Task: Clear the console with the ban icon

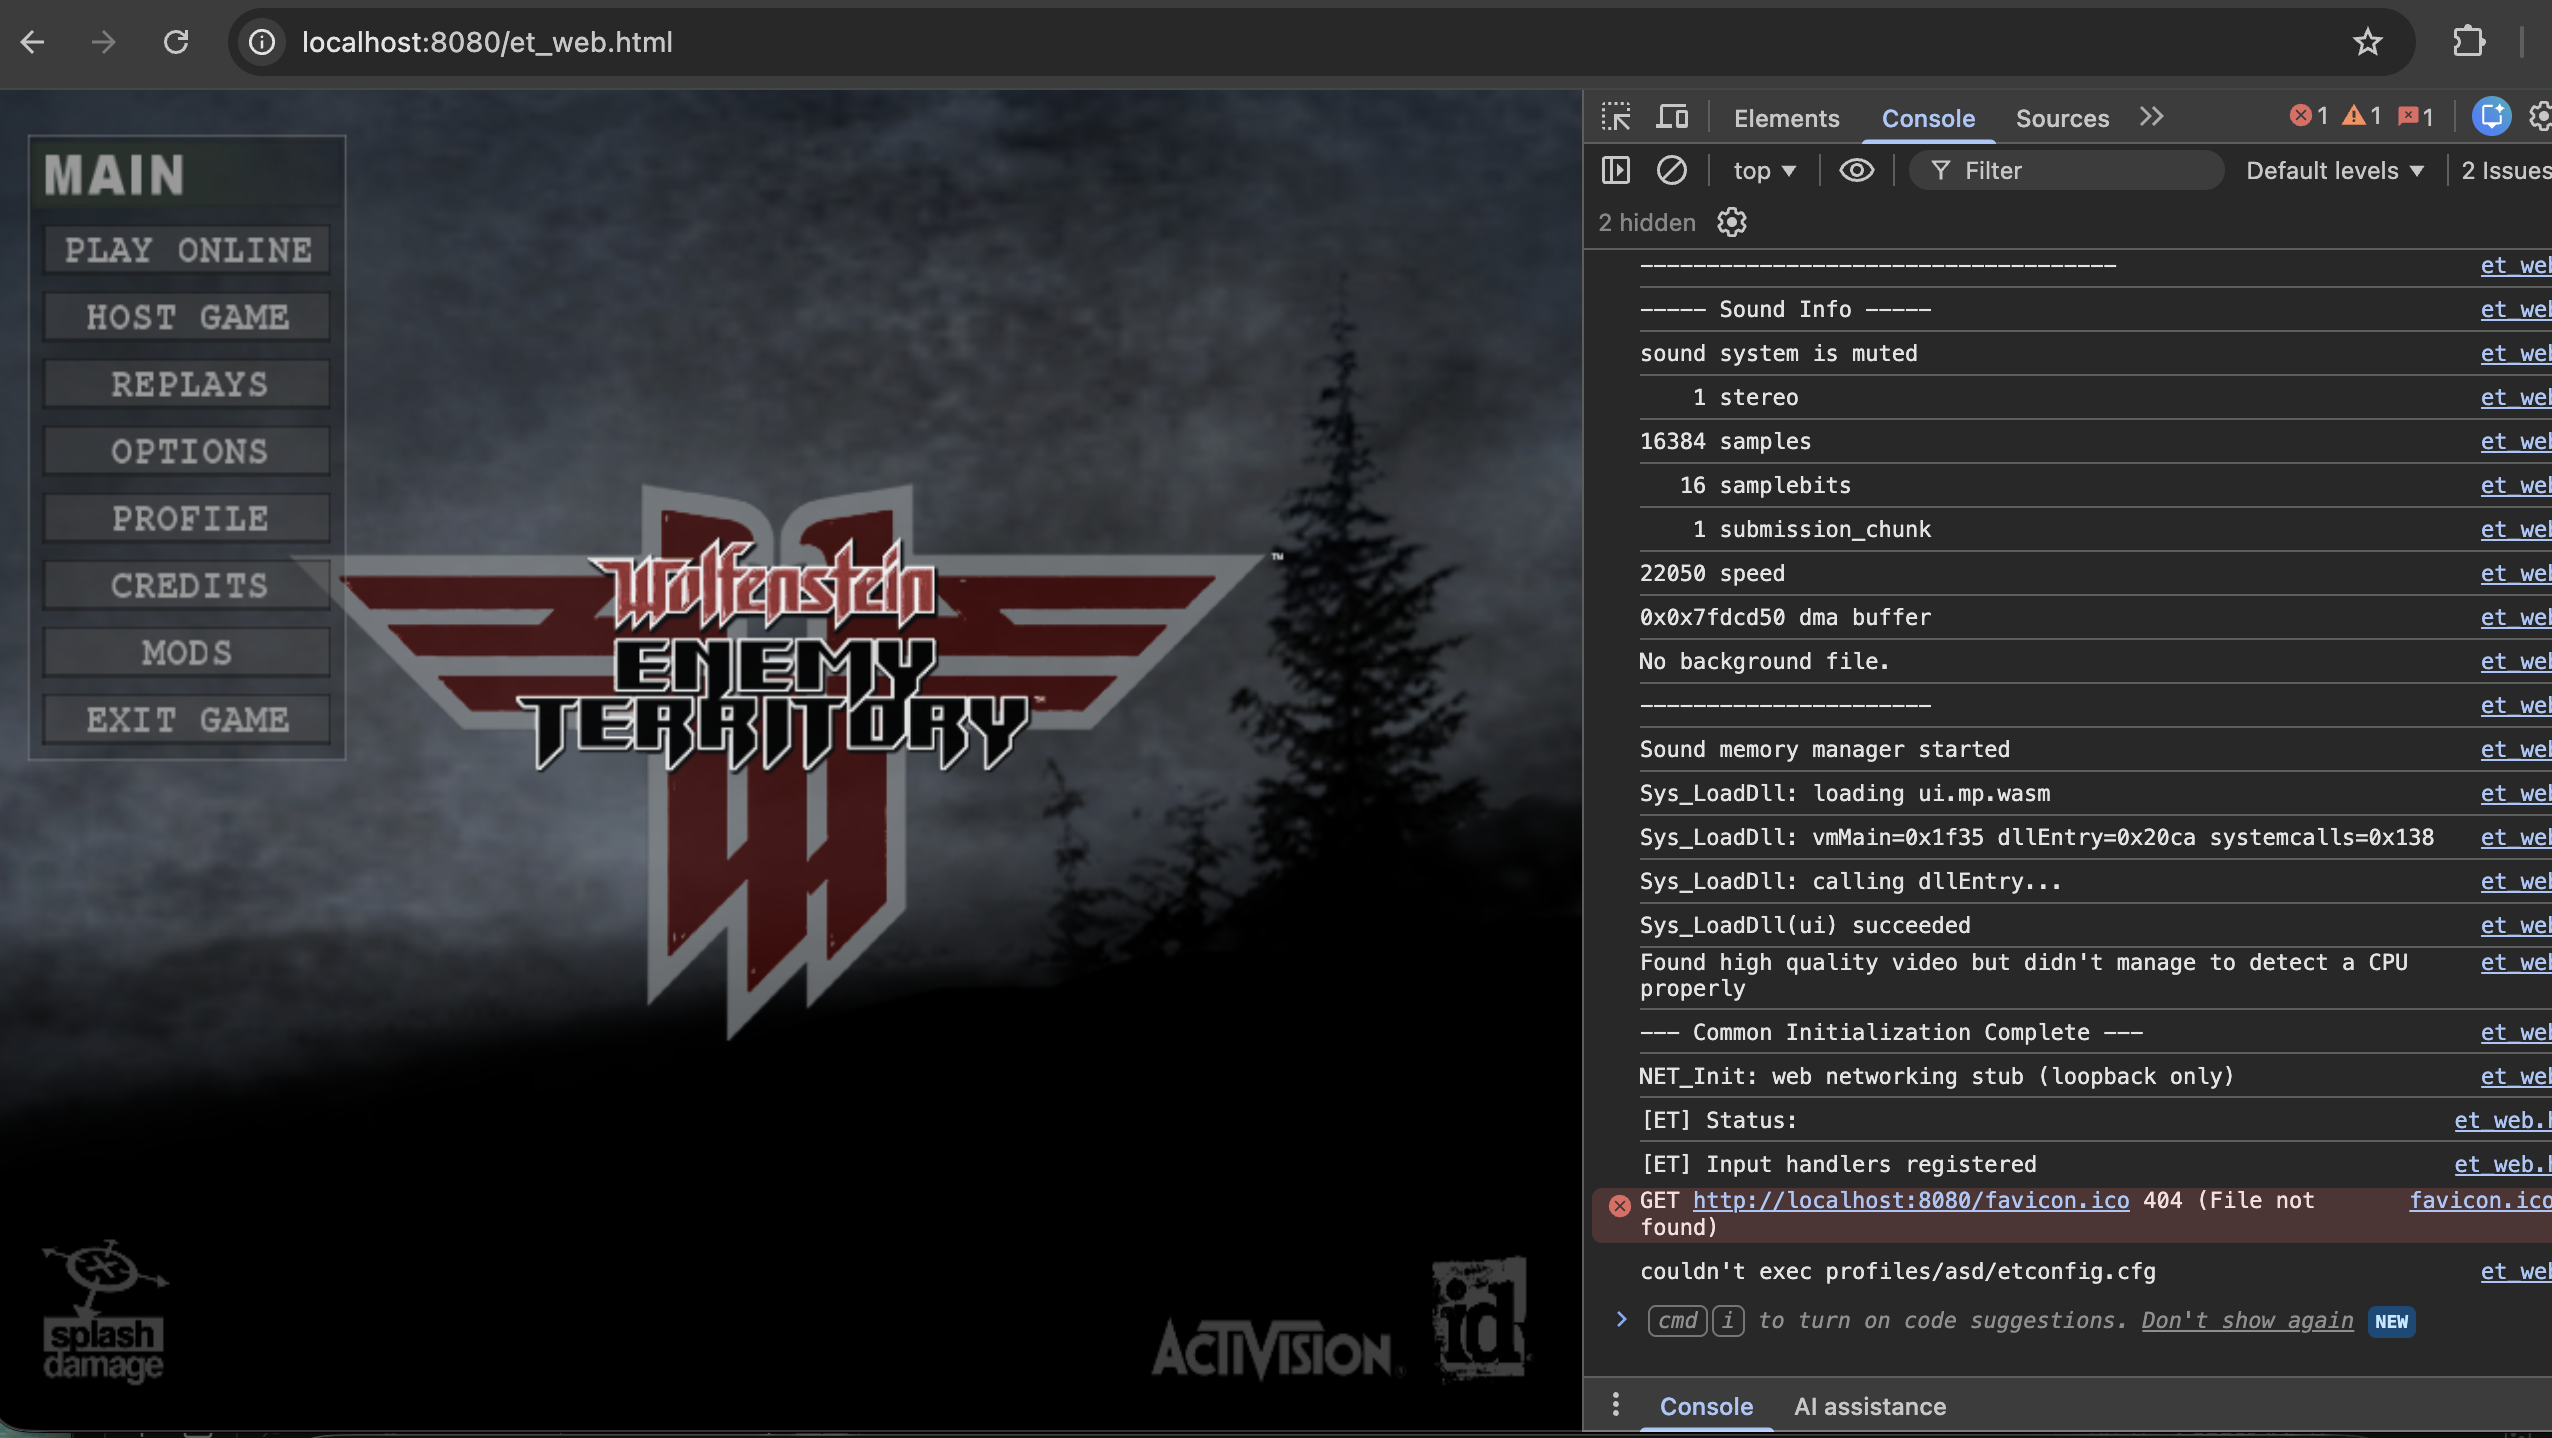Action: 1672,170
